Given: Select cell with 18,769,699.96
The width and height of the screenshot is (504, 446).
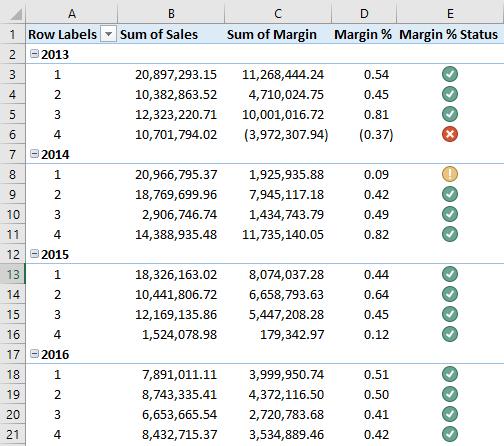Looking at the screenshot, I should (x=171, y=194).
